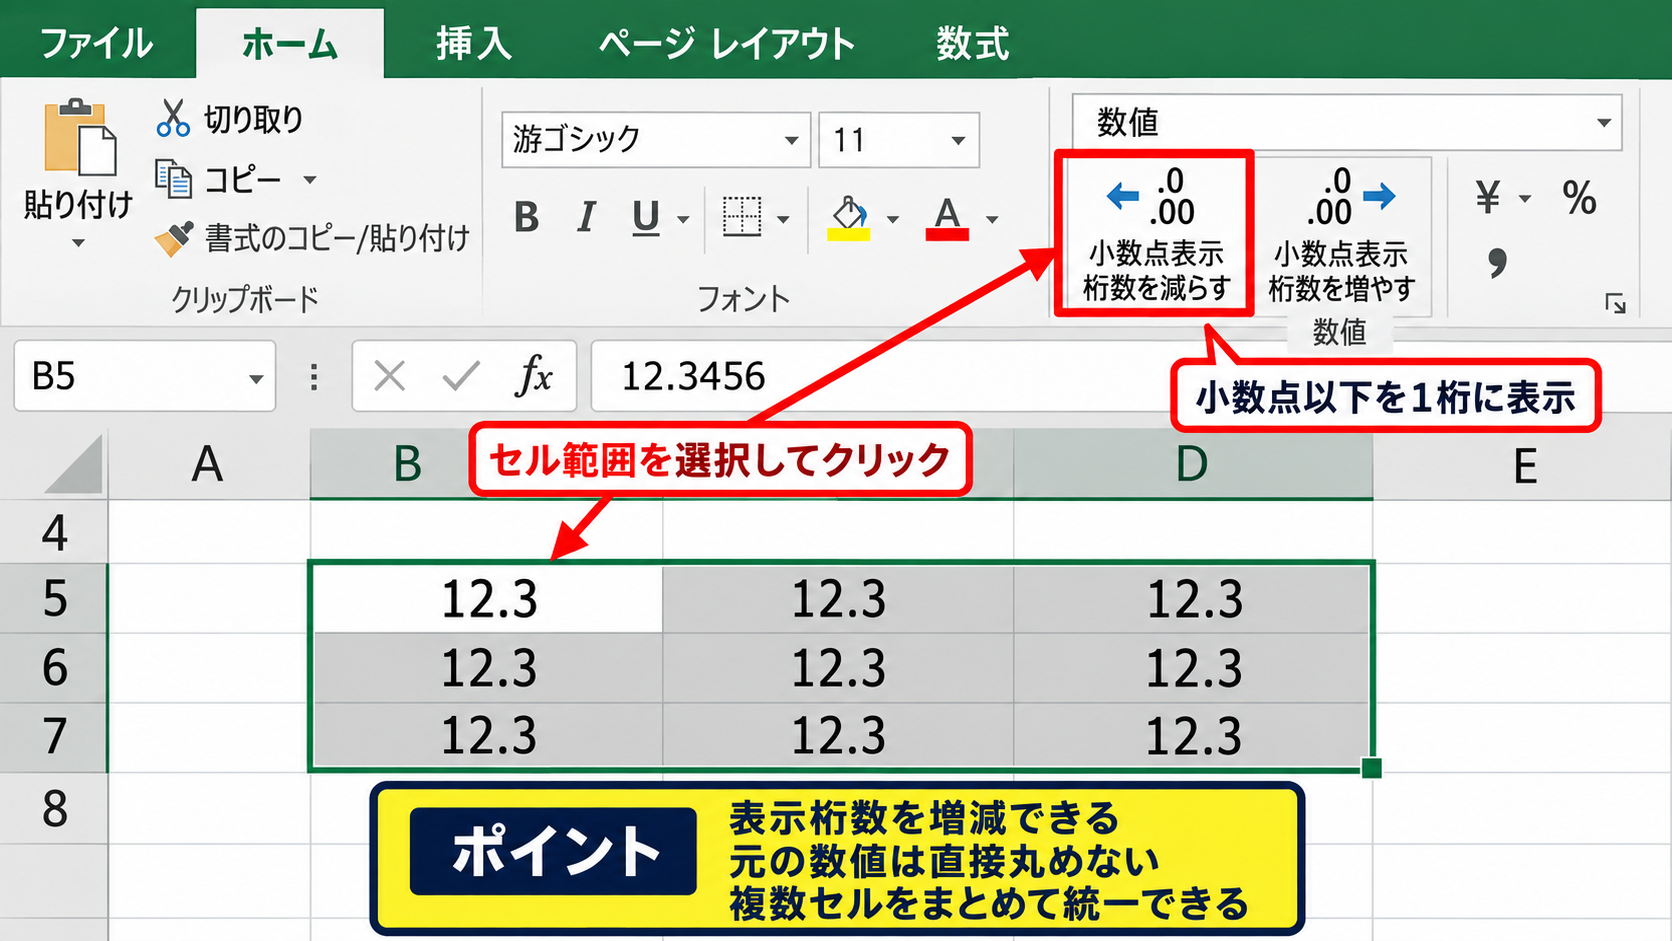Click the Name Box showing B5
This screenshot has width=1672, height=941.
(x=144, y=376)
